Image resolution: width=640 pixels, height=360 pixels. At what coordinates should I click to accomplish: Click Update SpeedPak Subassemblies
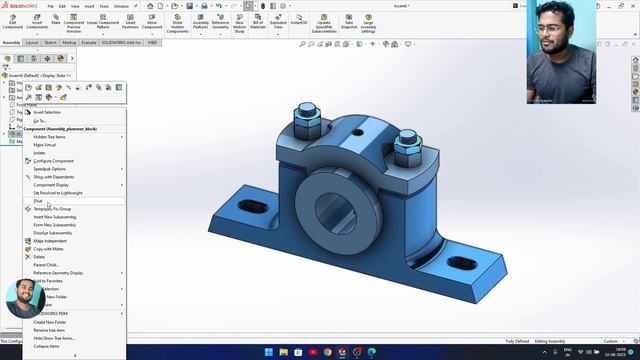pyautogui.click(x=324, y=24)
